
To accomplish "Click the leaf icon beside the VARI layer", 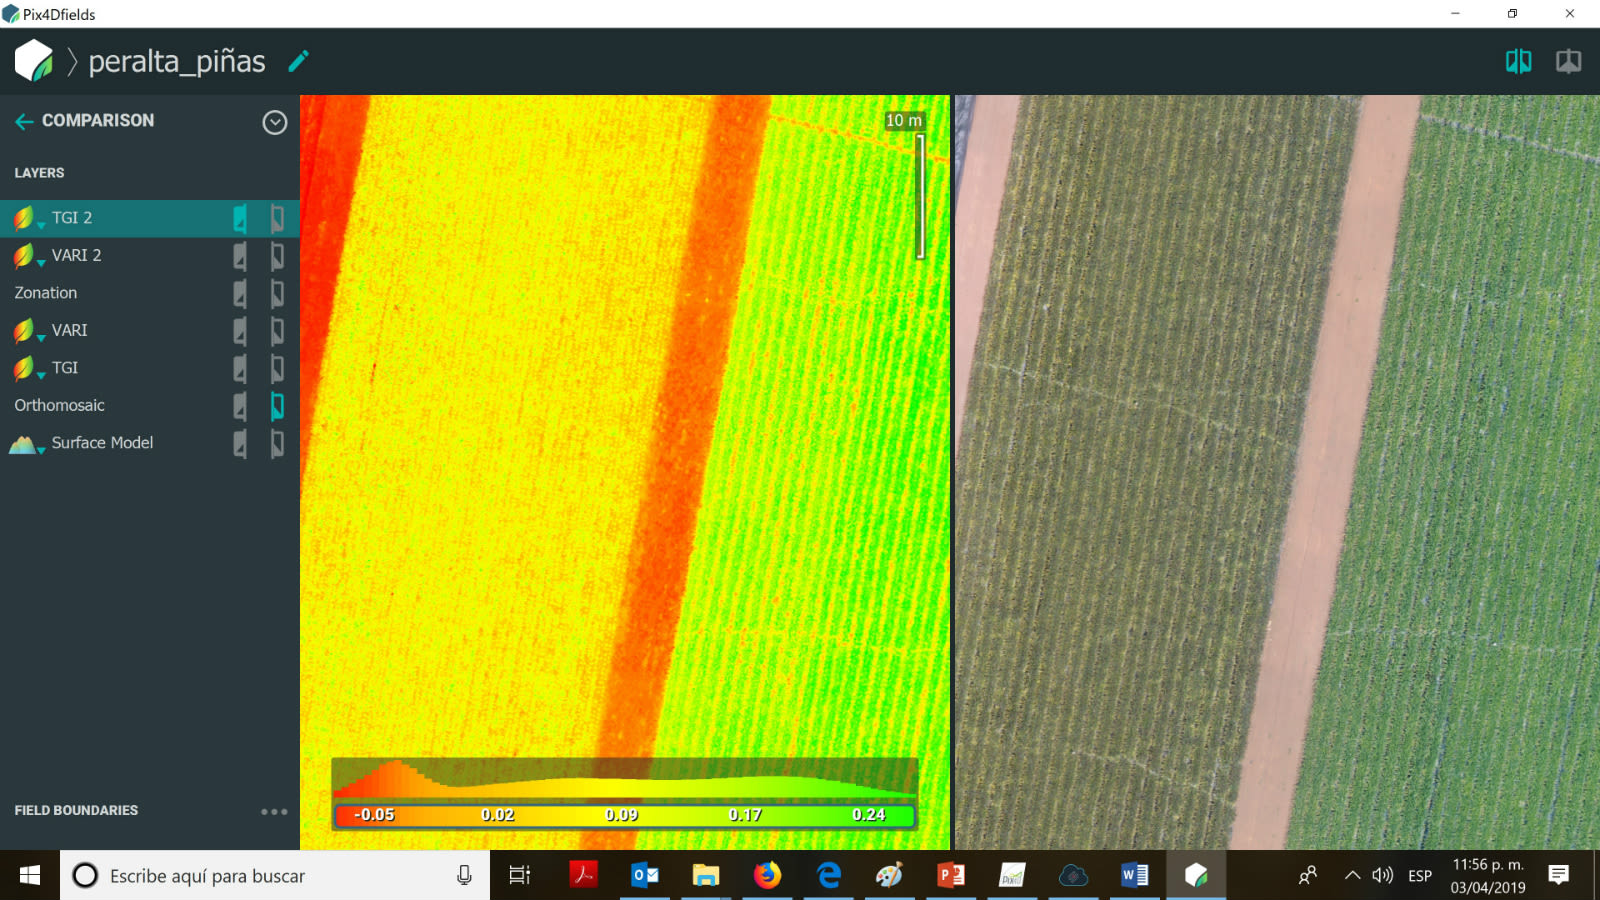I will pyautogui.click(x=24, y=330).
